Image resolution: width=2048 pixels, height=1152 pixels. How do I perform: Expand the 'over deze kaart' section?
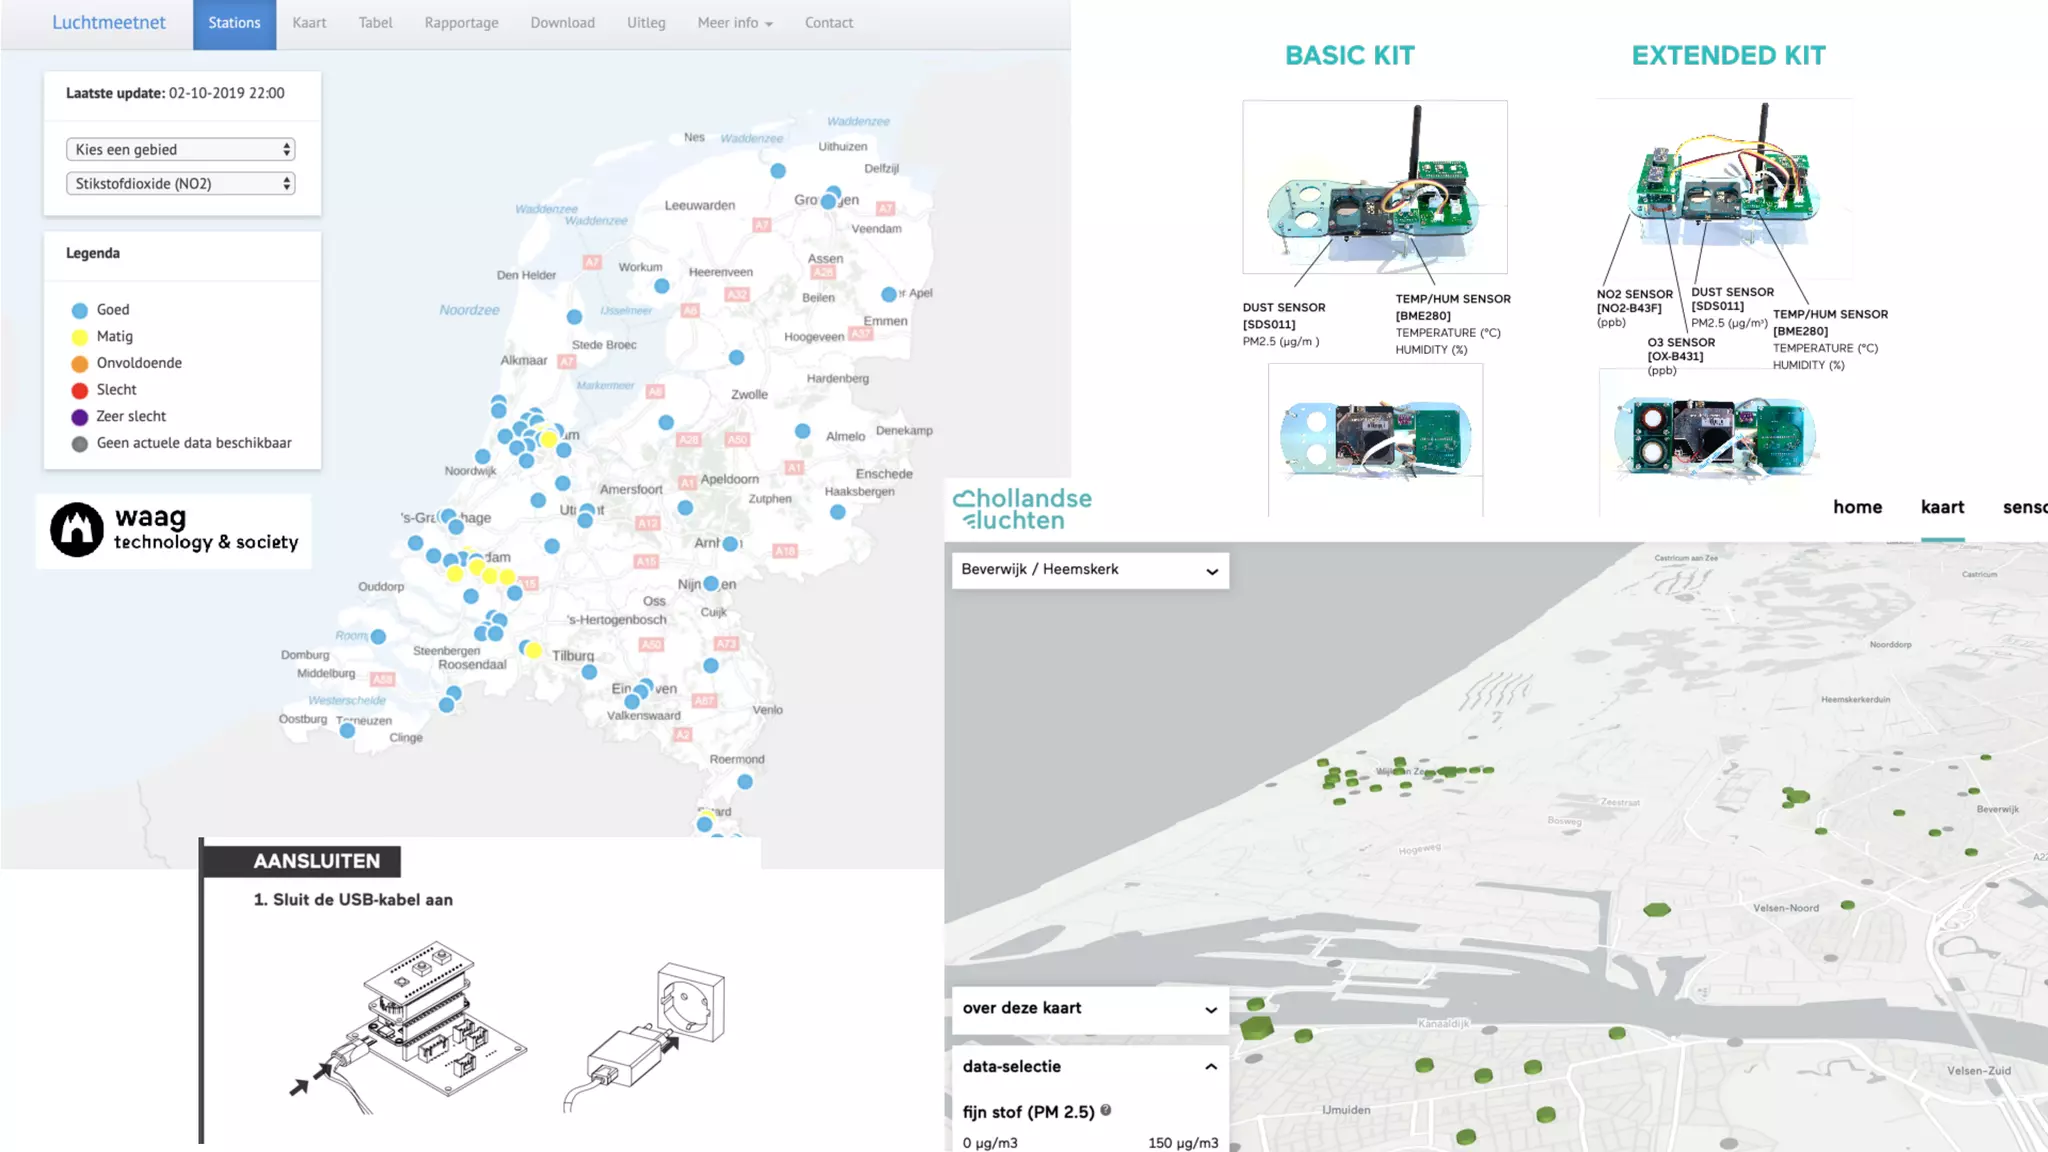(1090, 1008)
